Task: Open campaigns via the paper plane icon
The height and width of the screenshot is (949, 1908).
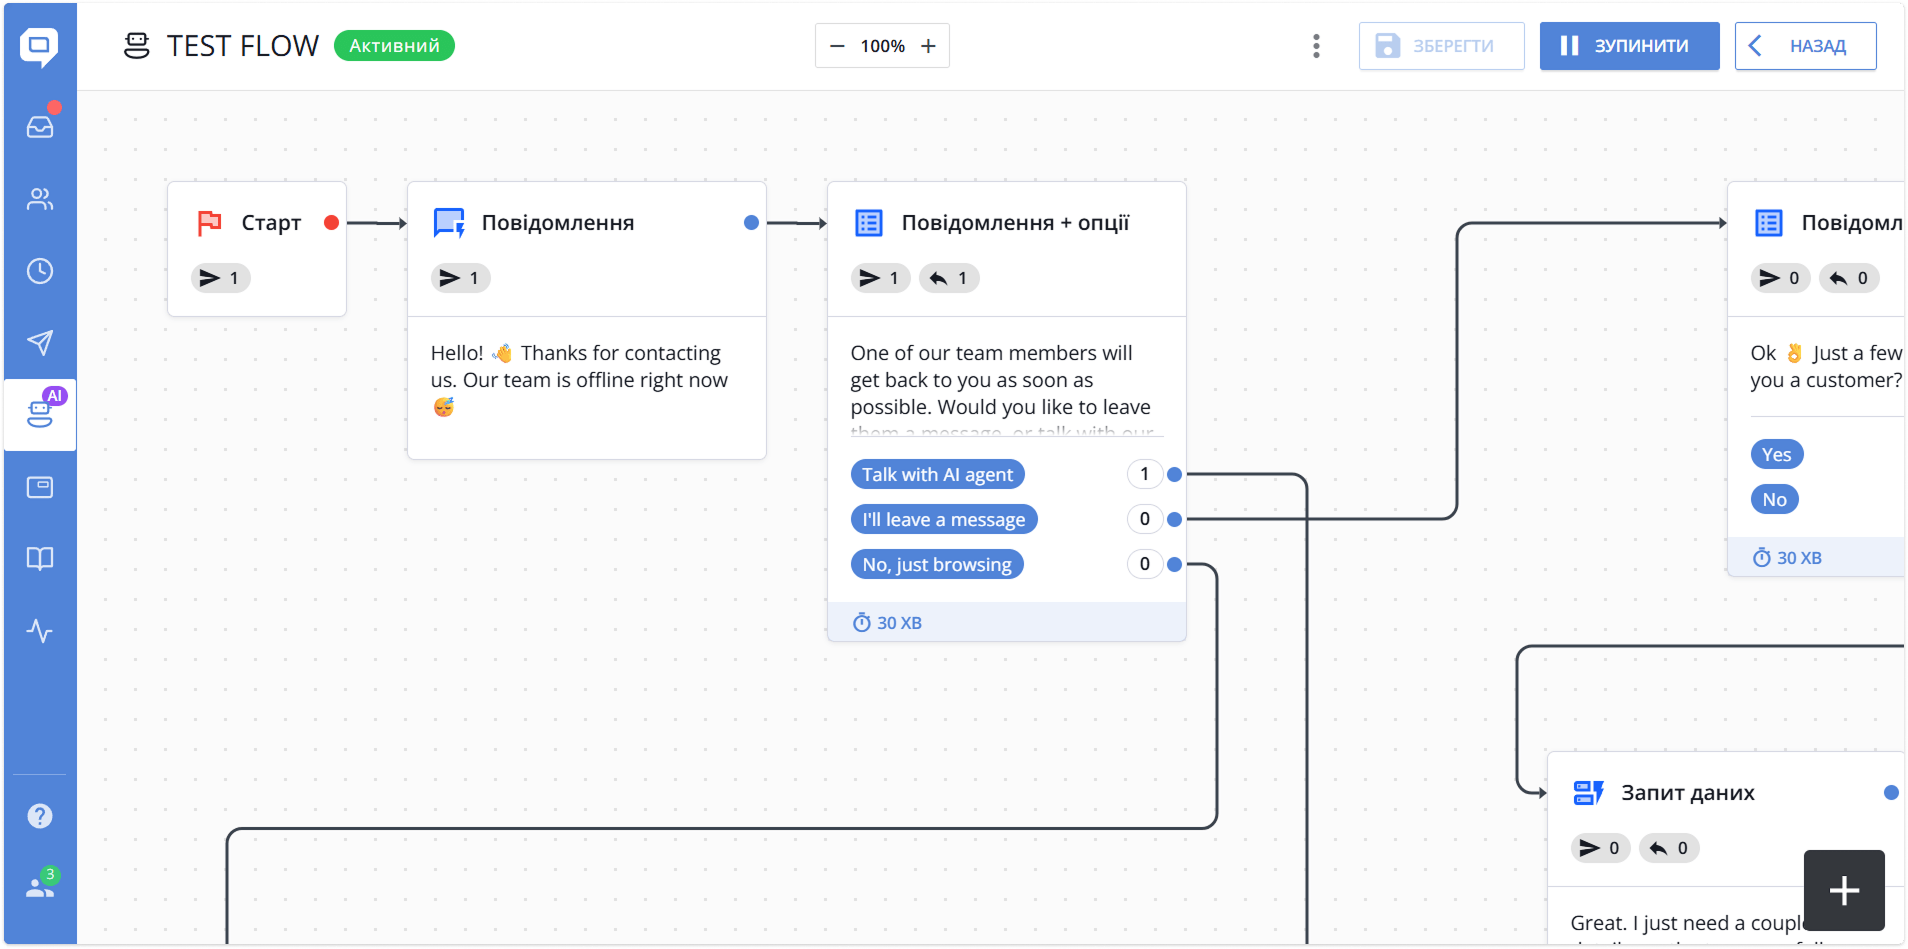Action: tap(40, 343)
